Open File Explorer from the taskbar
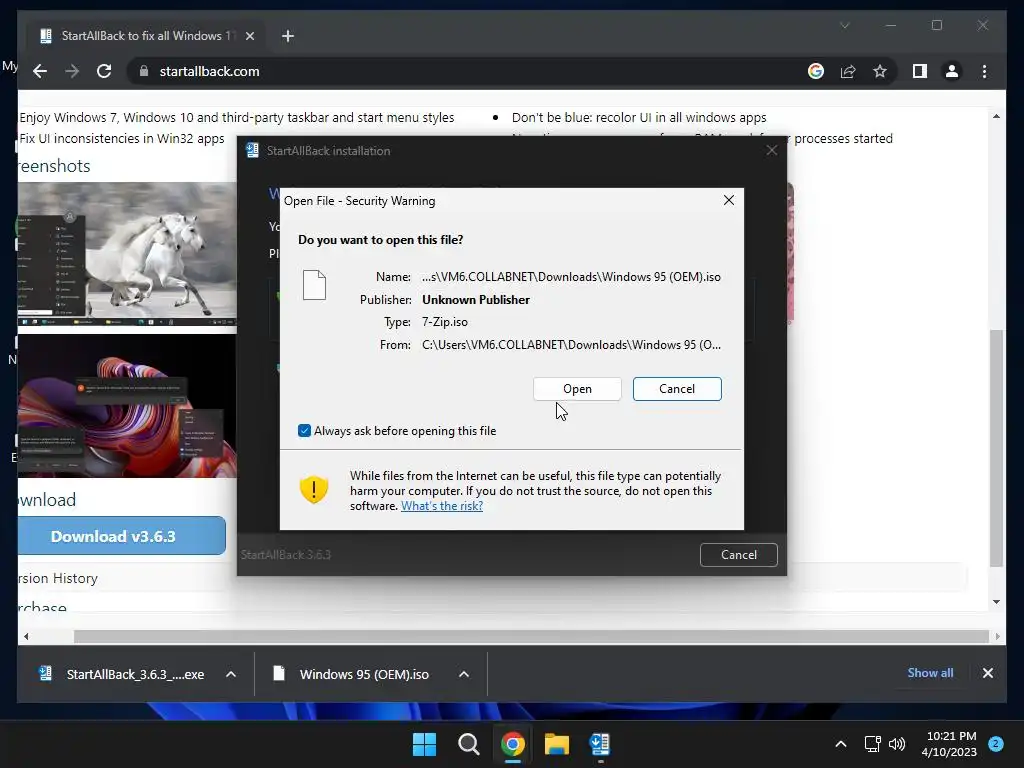Image resolution: width=1024 pixels, height=768 pixels. [x=557, y=744]
